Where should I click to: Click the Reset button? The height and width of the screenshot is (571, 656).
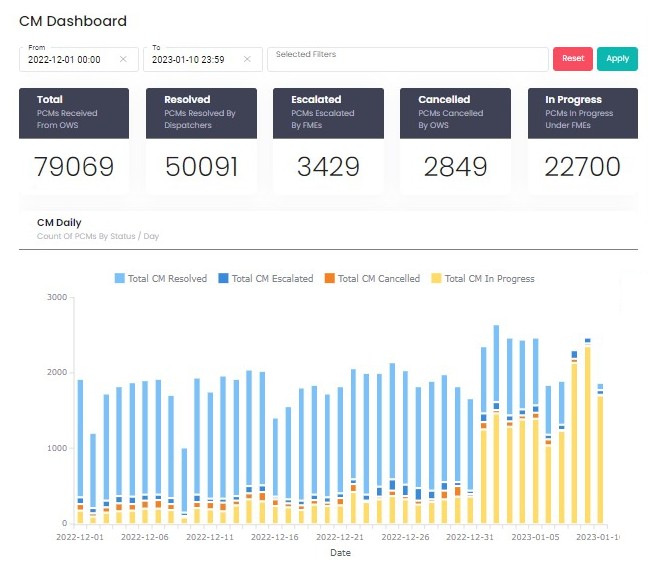point(572,59)
